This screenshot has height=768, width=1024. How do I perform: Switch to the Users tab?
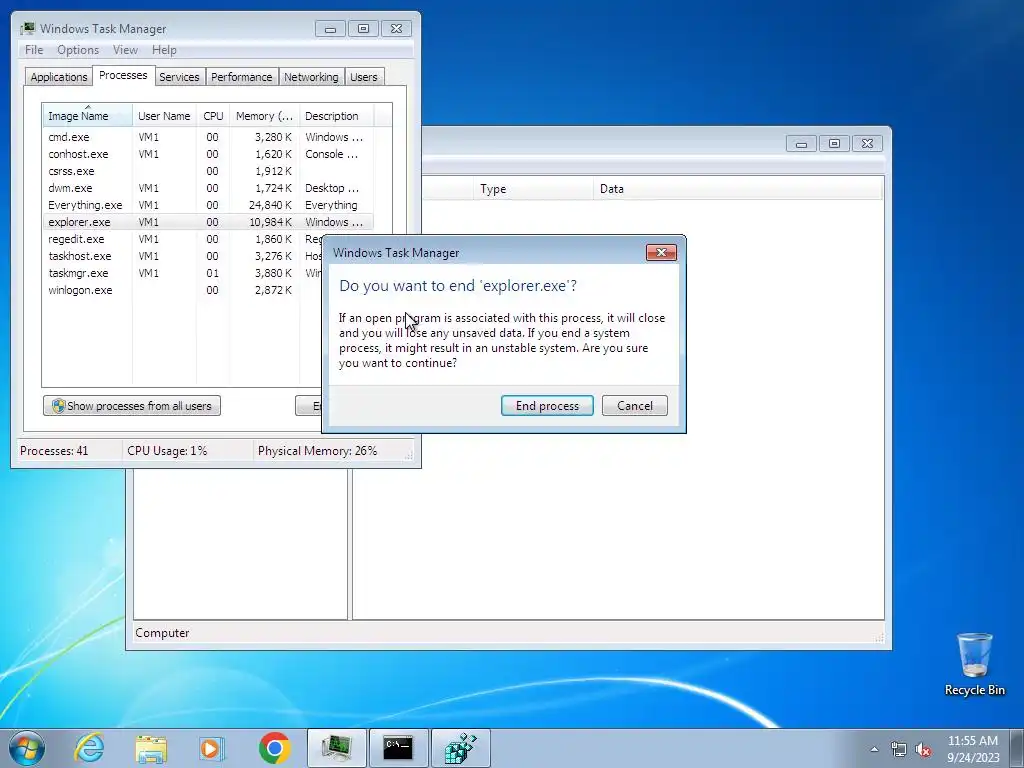pos(364,77)
